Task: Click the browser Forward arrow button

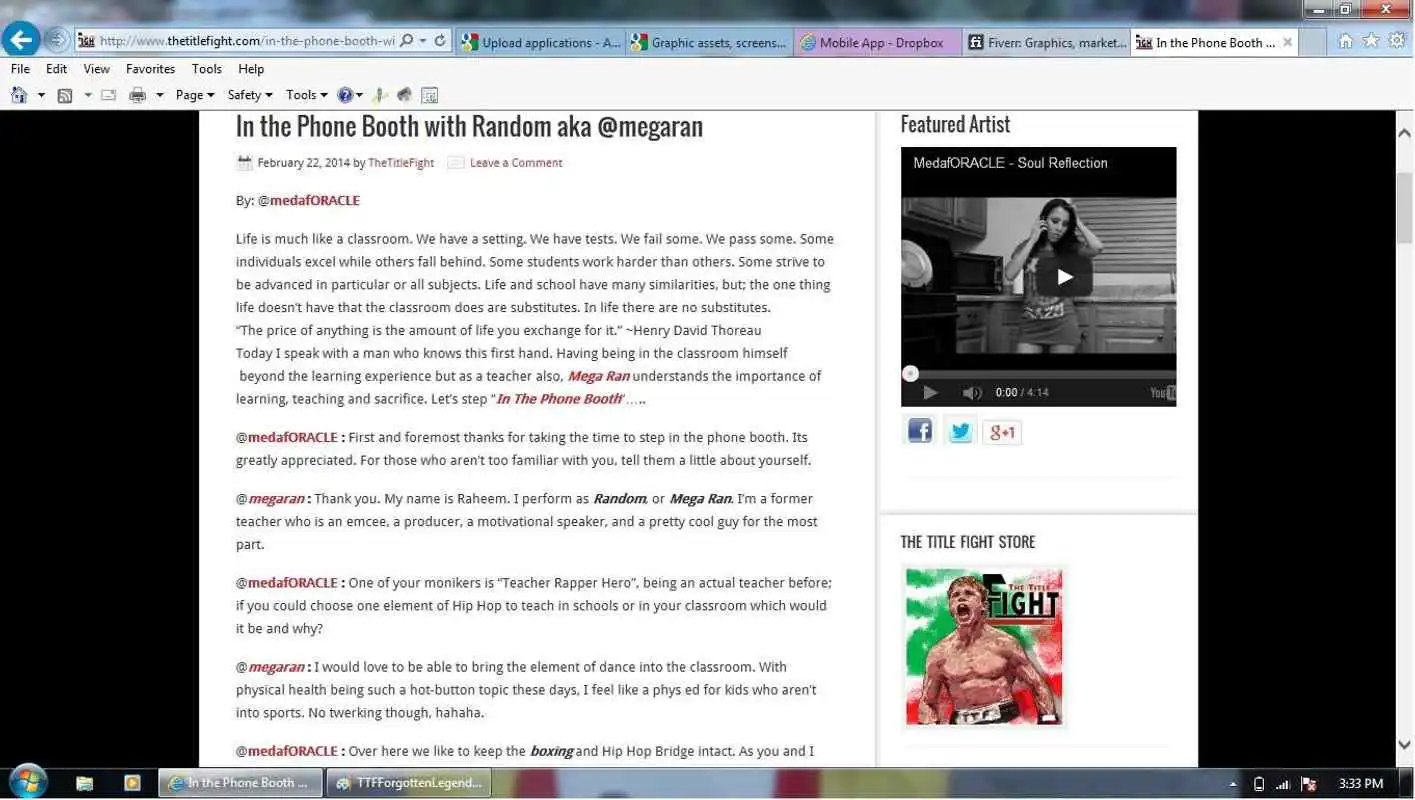Action: (57, 40)
